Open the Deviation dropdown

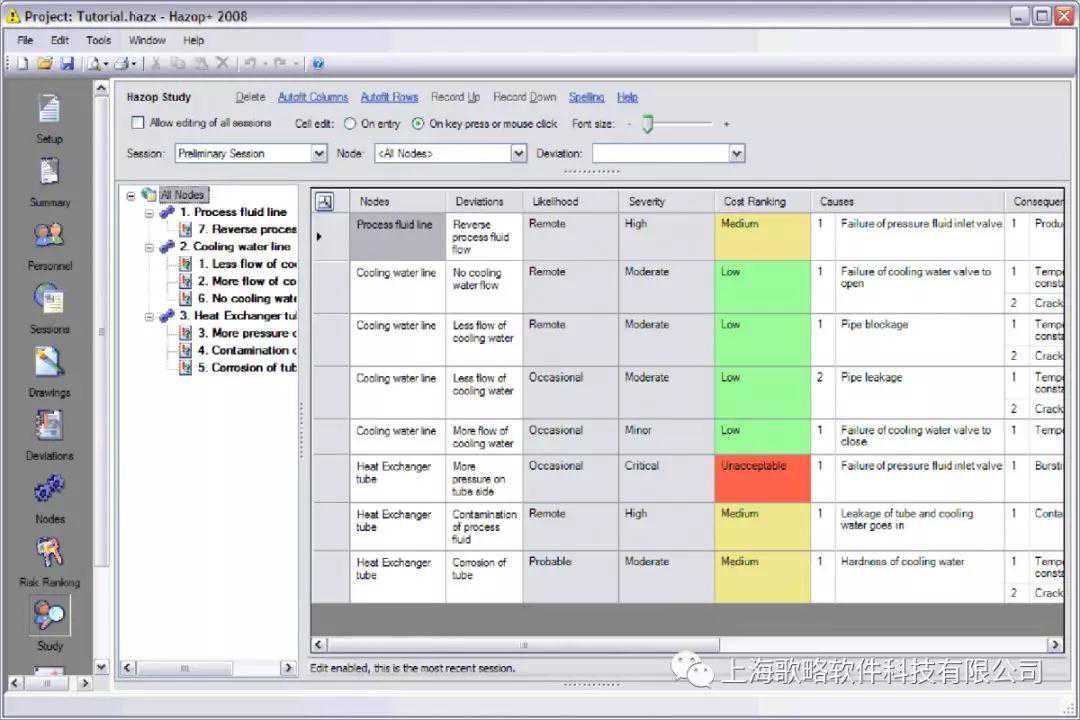tap(737, 154)
